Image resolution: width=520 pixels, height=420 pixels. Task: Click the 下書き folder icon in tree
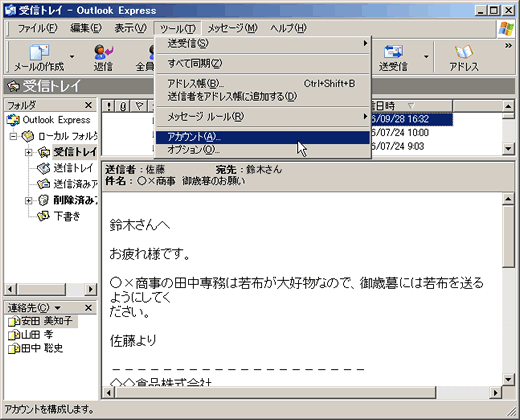[x=44, y=216]
